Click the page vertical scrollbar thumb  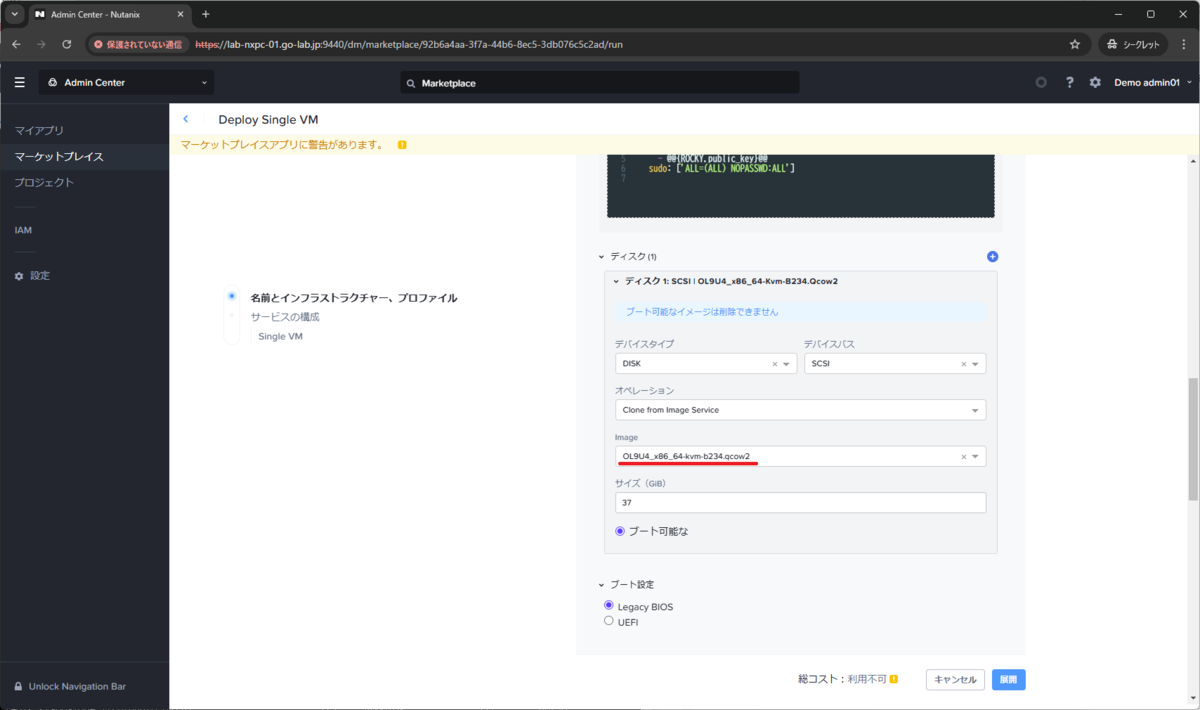pyautogui.click(x=1193, y=440)
